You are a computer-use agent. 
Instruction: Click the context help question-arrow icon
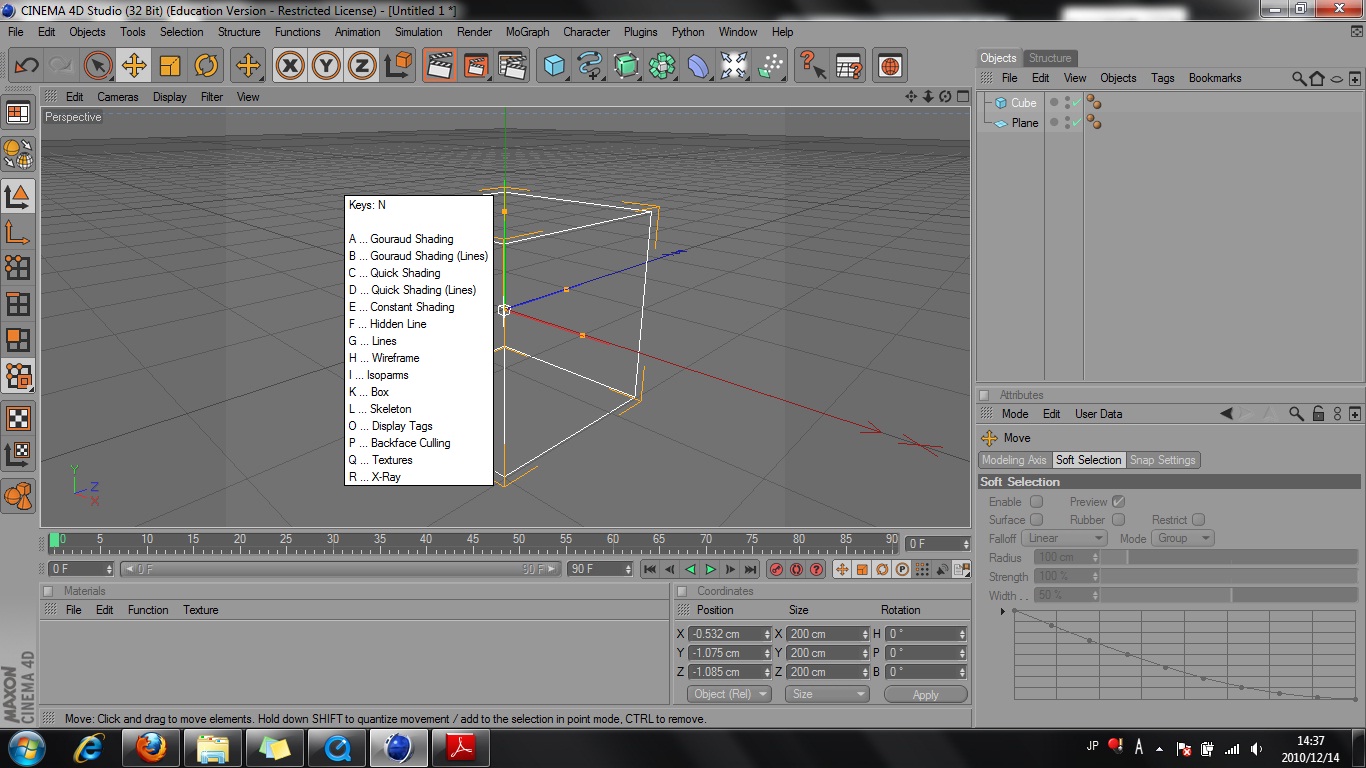coord(812,66)
